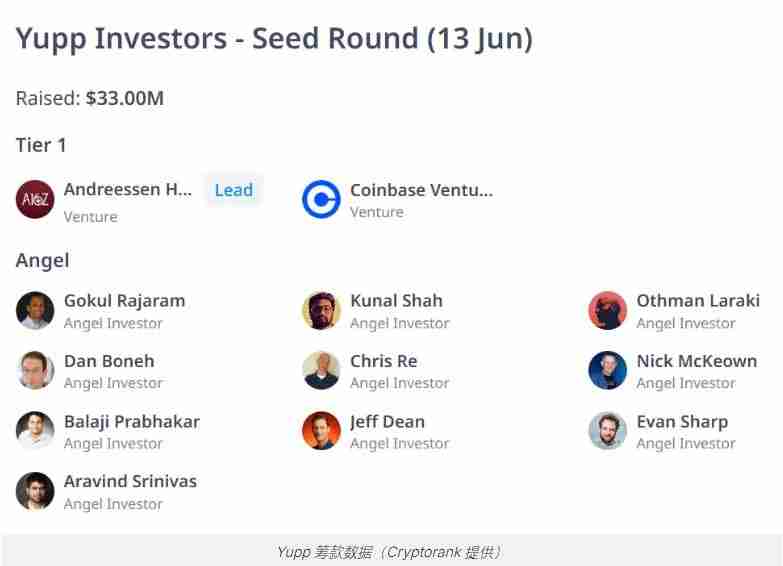Click Aravind Srinivas's profile avatar
The height and width of the screenshot is (566, 783).
[x=35, y=491]
